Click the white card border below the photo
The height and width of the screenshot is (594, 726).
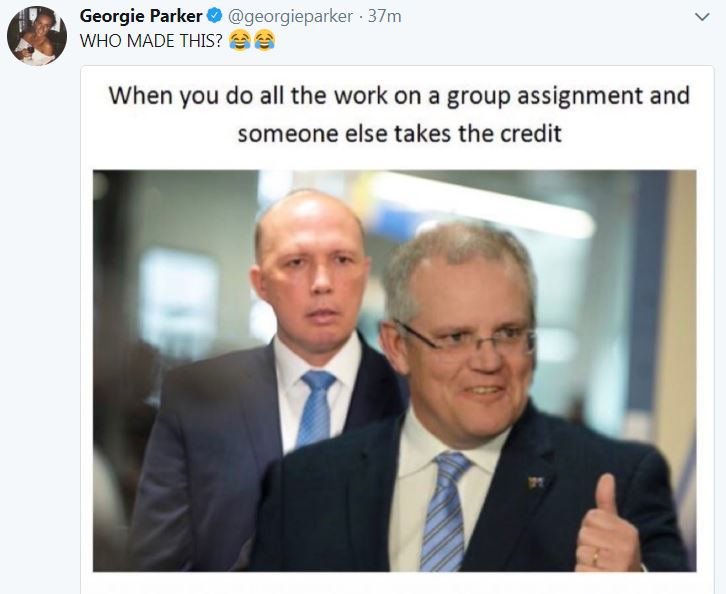click(397, 582)
